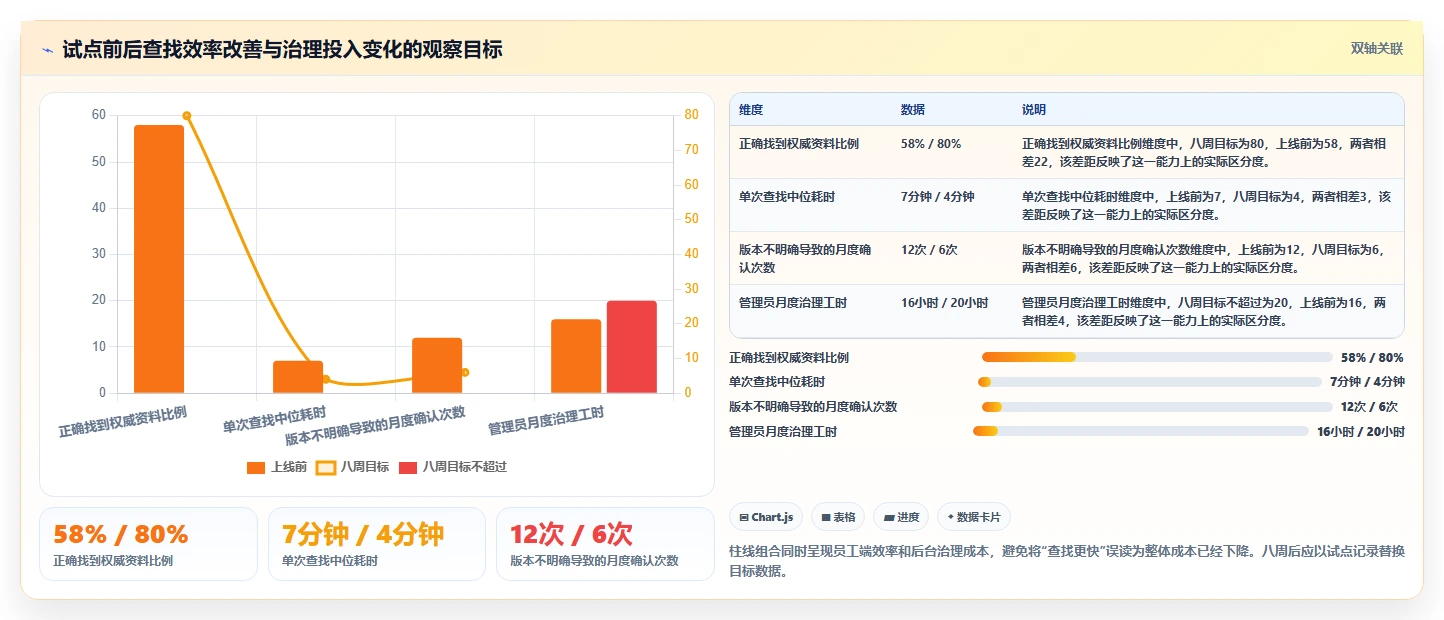Open the 58% / 80% data card

148,544
